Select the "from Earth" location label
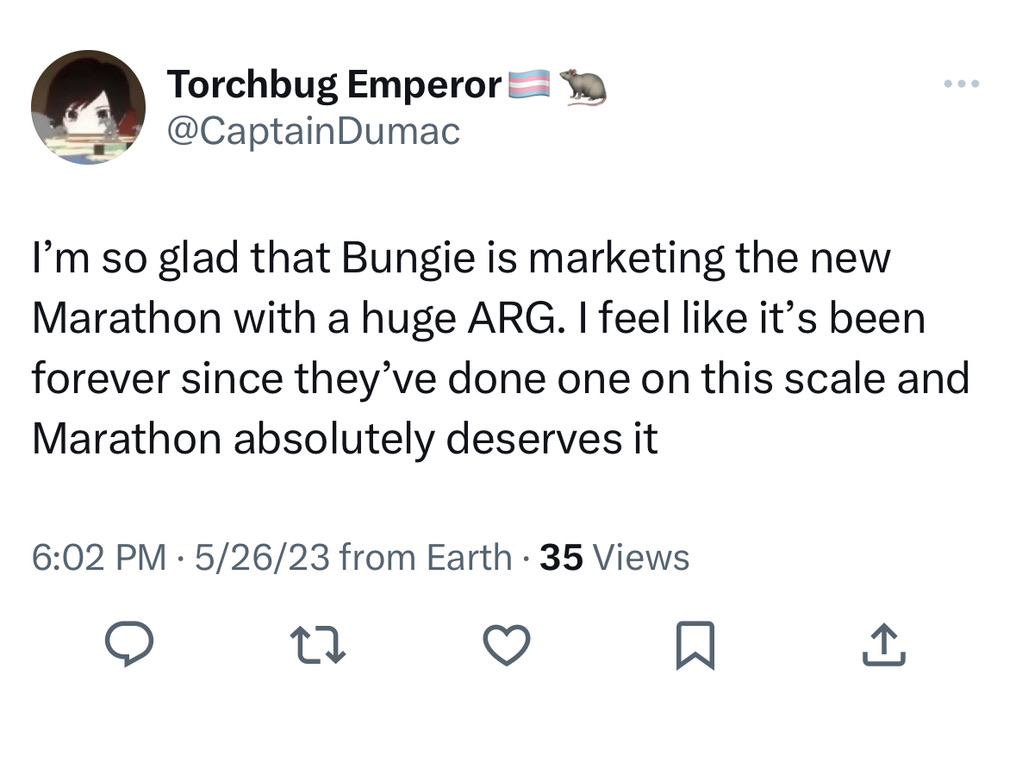The width and height of the screenshot is (1016, 775). (426, 557)
